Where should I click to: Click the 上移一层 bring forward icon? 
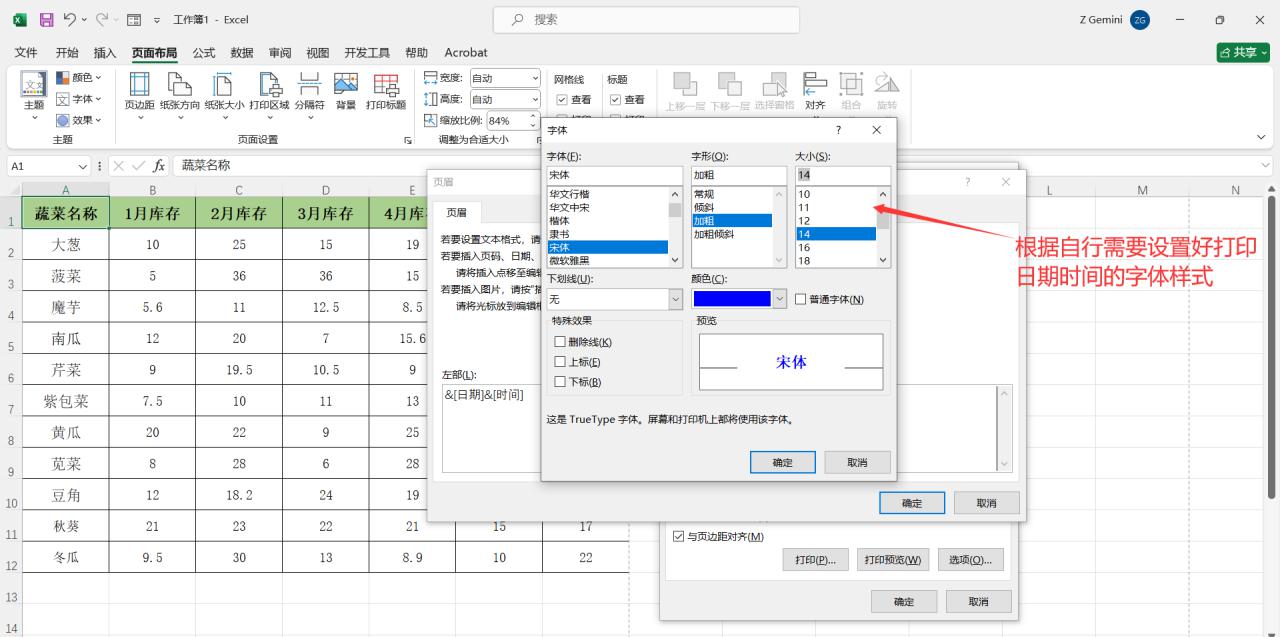685,83
